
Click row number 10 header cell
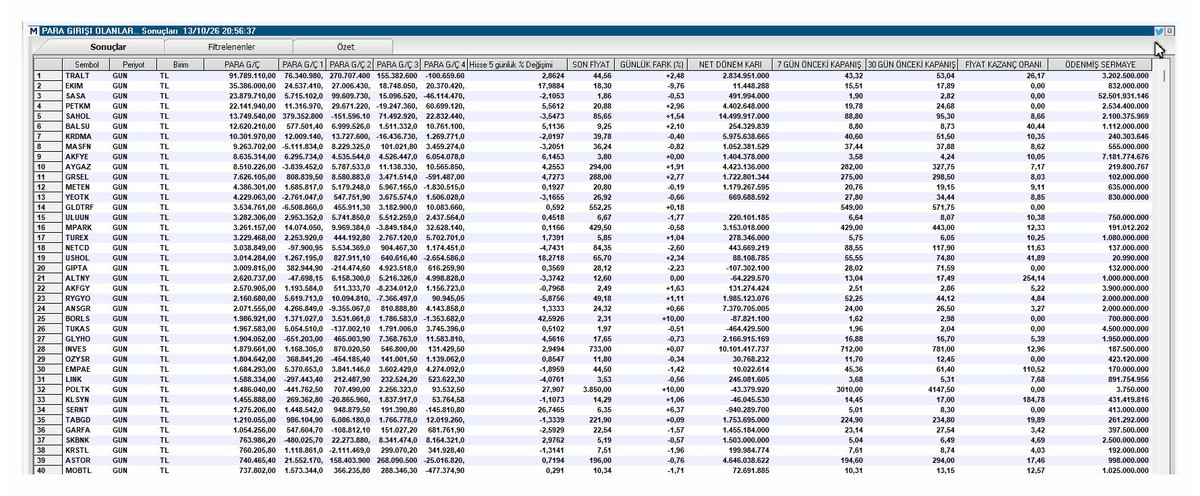[x=48, y=167]
